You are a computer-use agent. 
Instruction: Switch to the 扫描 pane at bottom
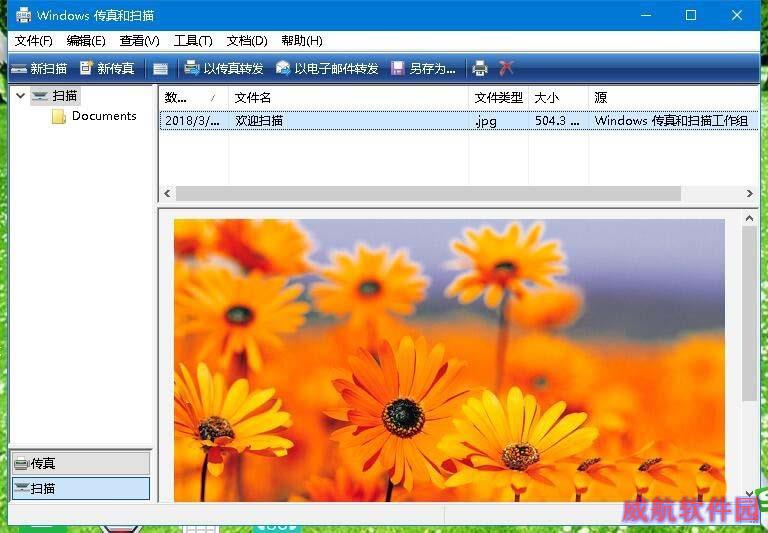[81, 488]
